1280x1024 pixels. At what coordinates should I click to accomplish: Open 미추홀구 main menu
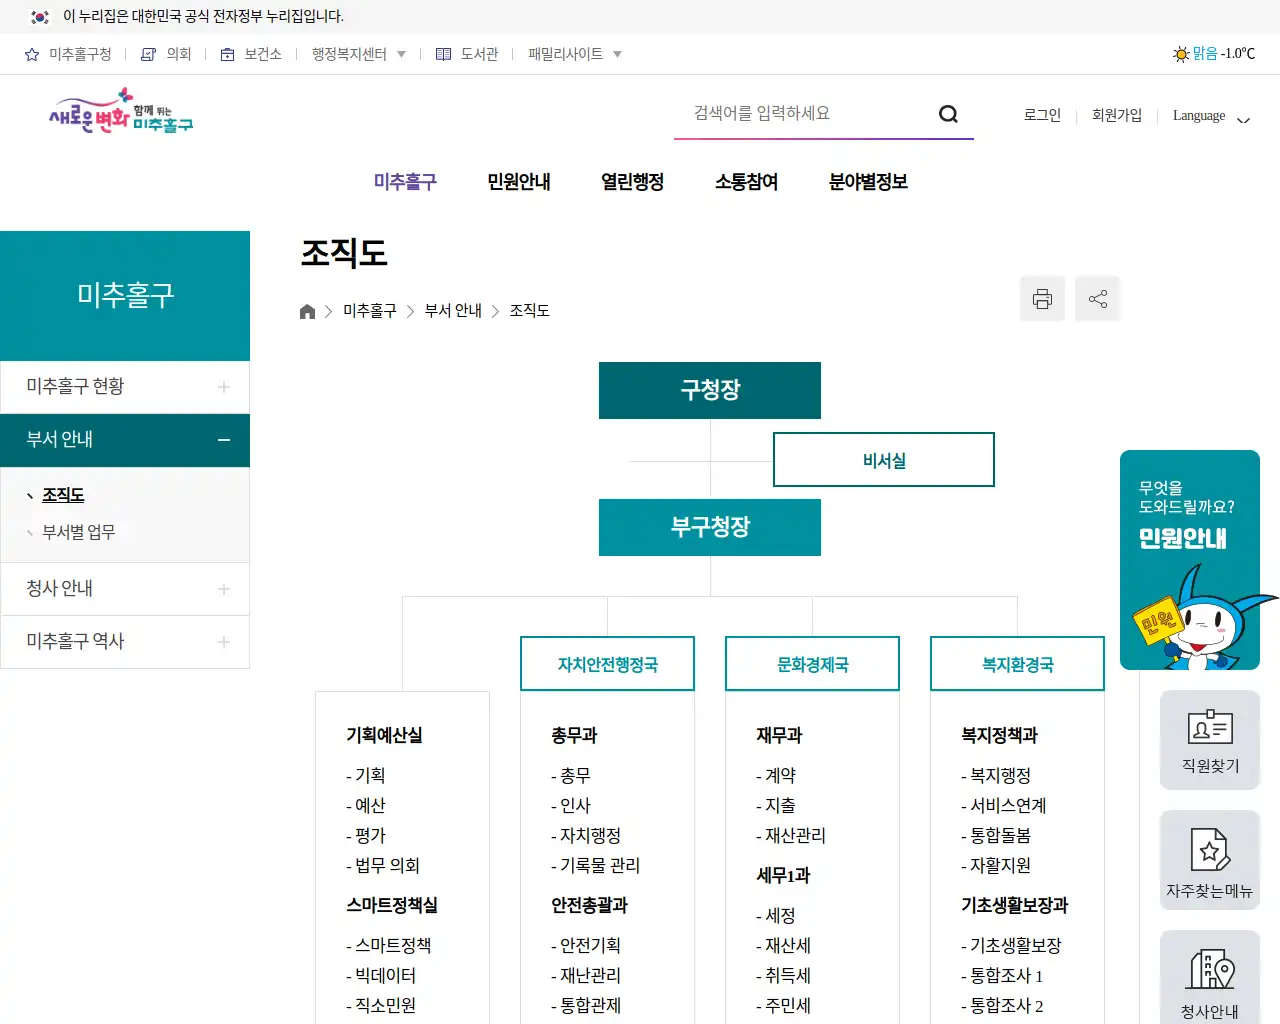[405, 182]
